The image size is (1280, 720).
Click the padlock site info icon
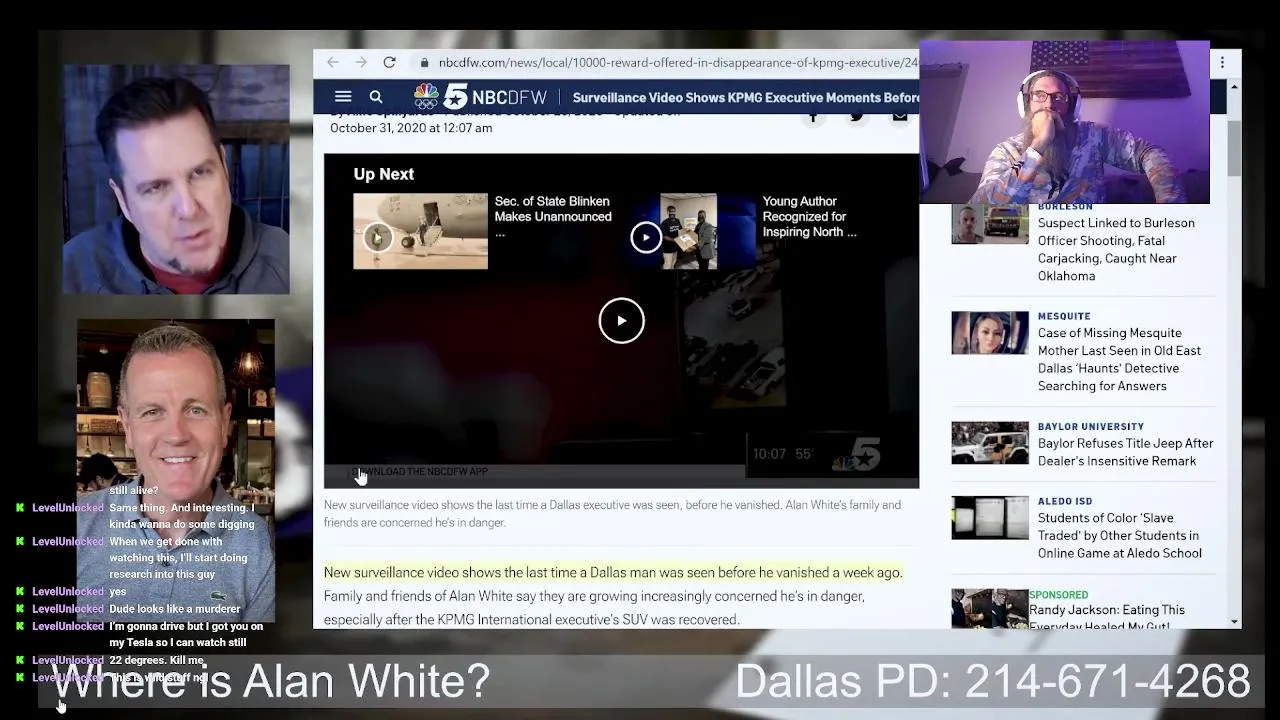pos(425,62)
